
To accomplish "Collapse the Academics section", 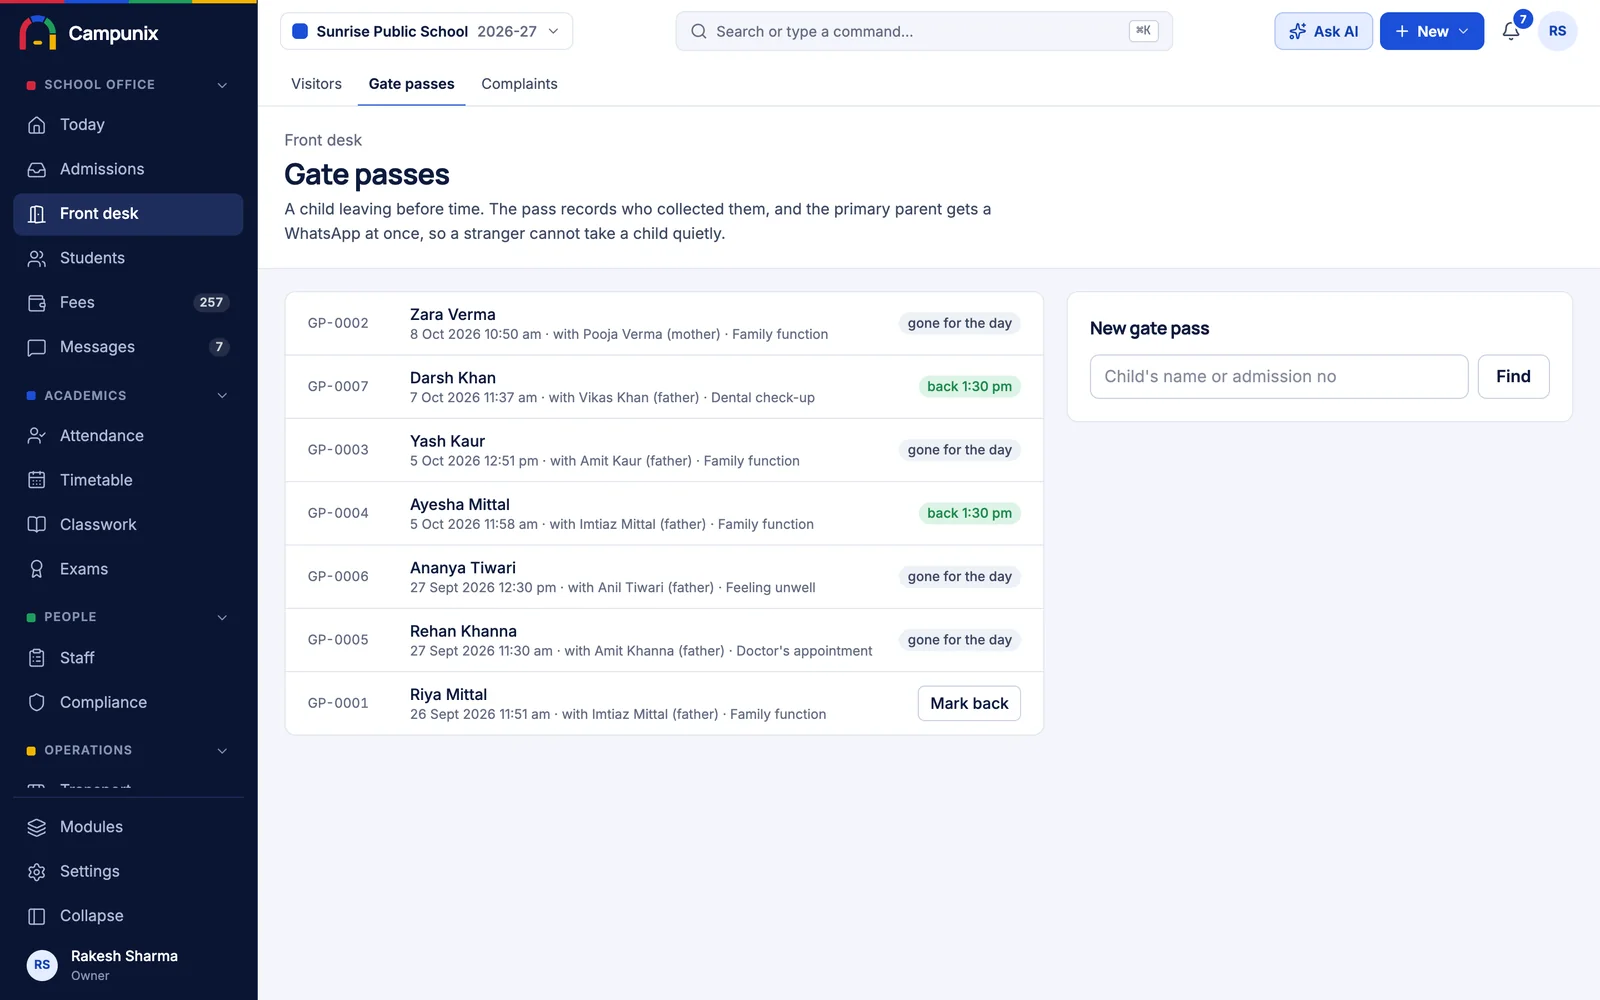I will point(222,396).
